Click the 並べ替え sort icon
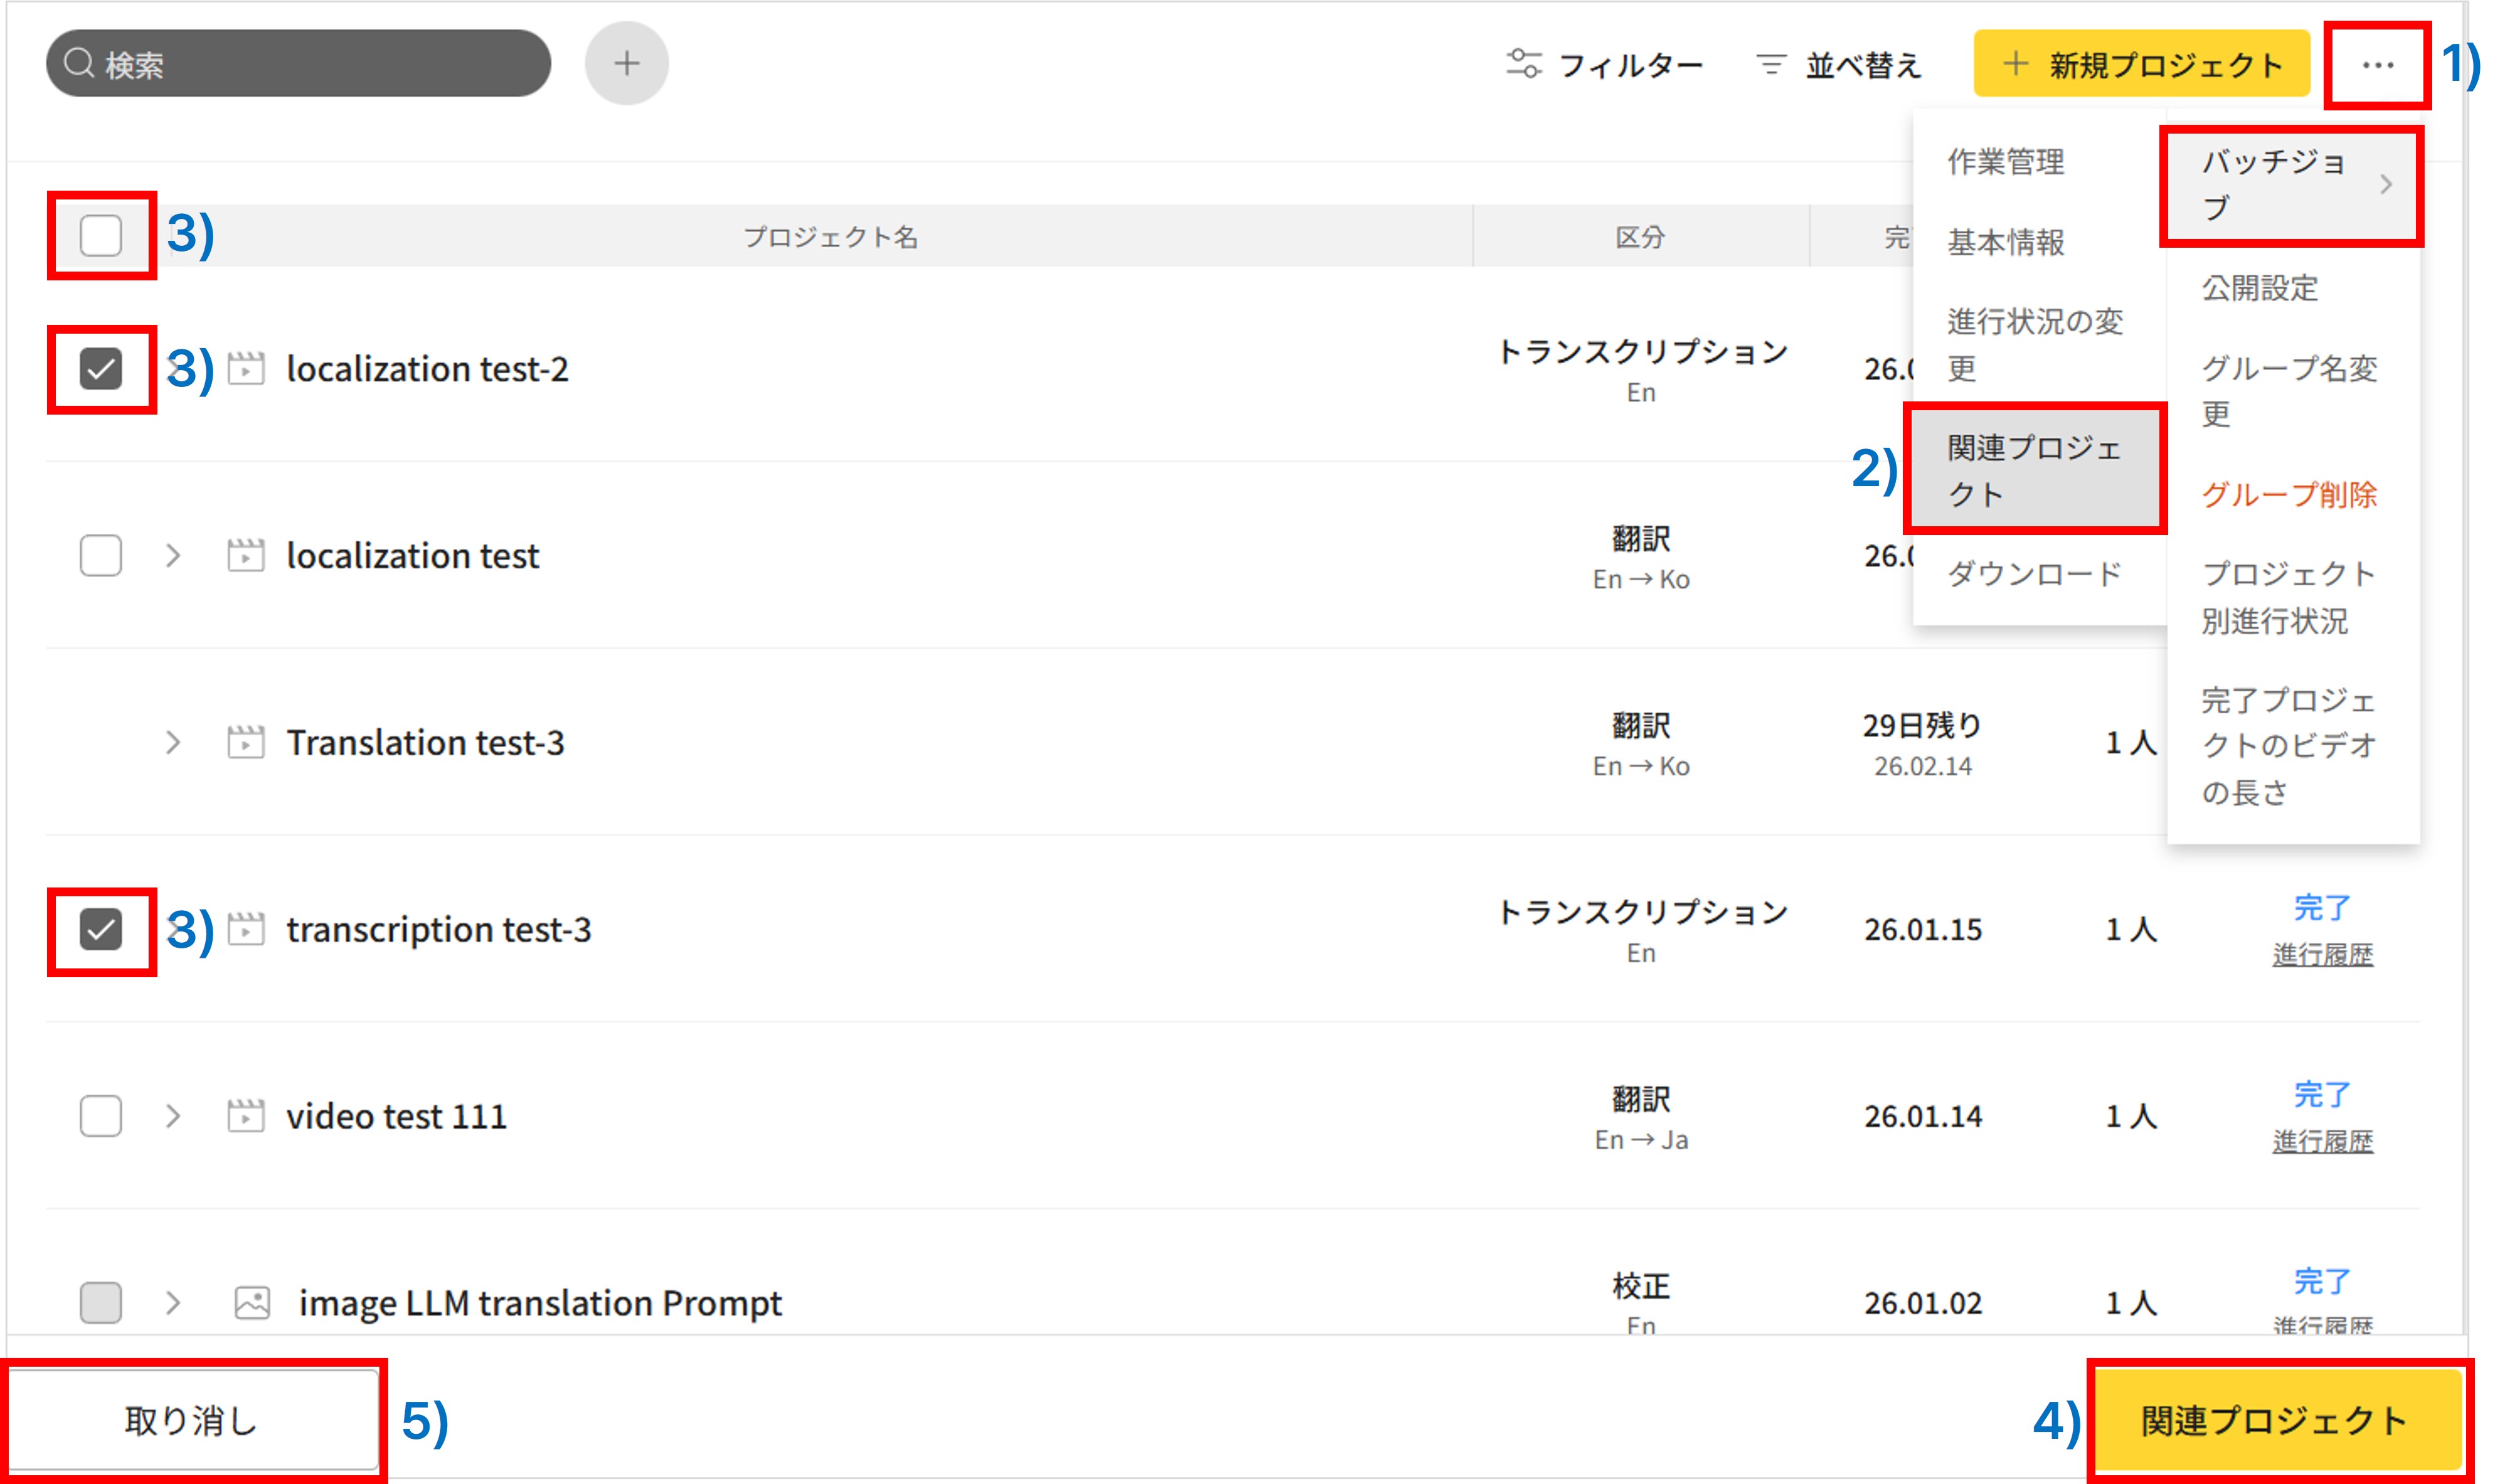2520x1484 pixels. 1770,65
